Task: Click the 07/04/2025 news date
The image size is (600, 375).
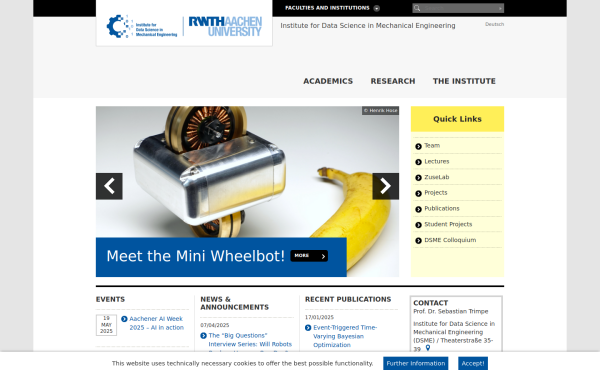Action: [215, 325]
